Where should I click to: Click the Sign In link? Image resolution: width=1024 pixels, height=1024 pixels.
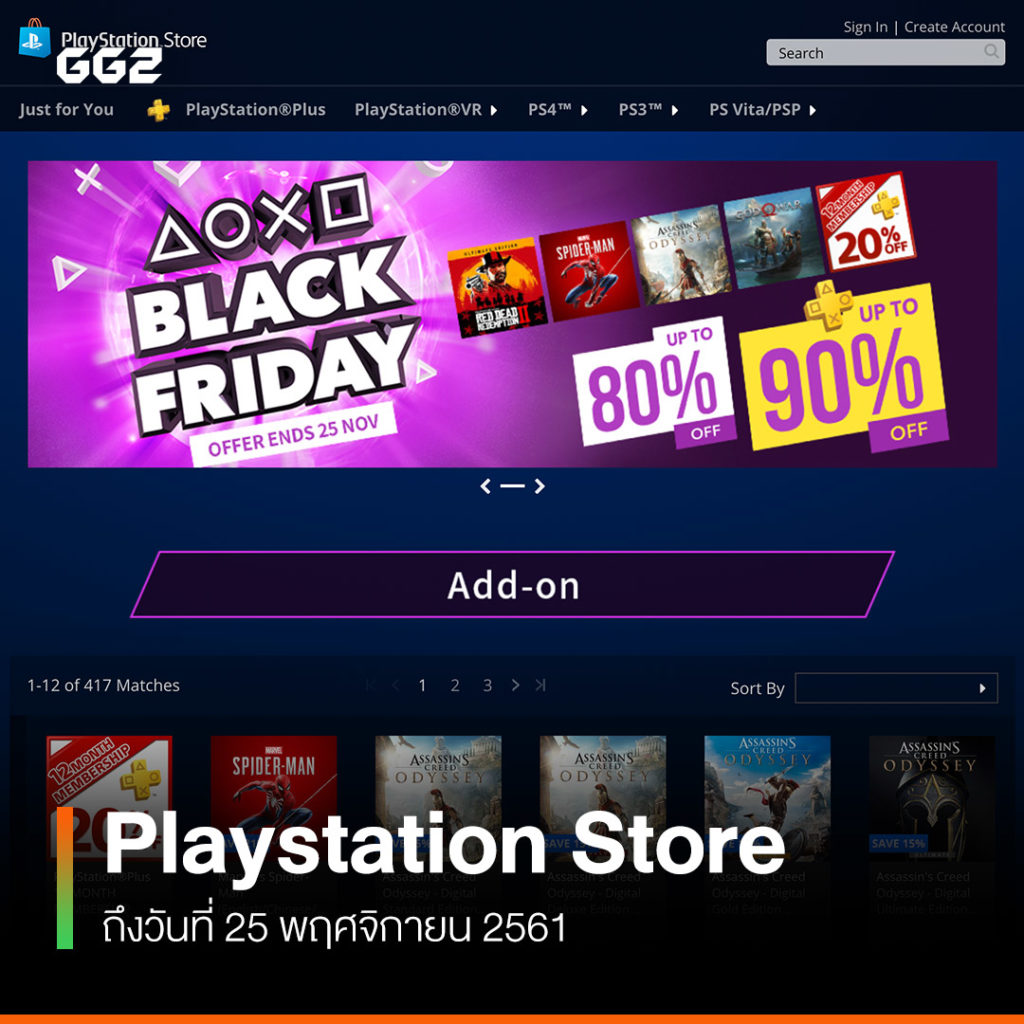coord(865,27)
